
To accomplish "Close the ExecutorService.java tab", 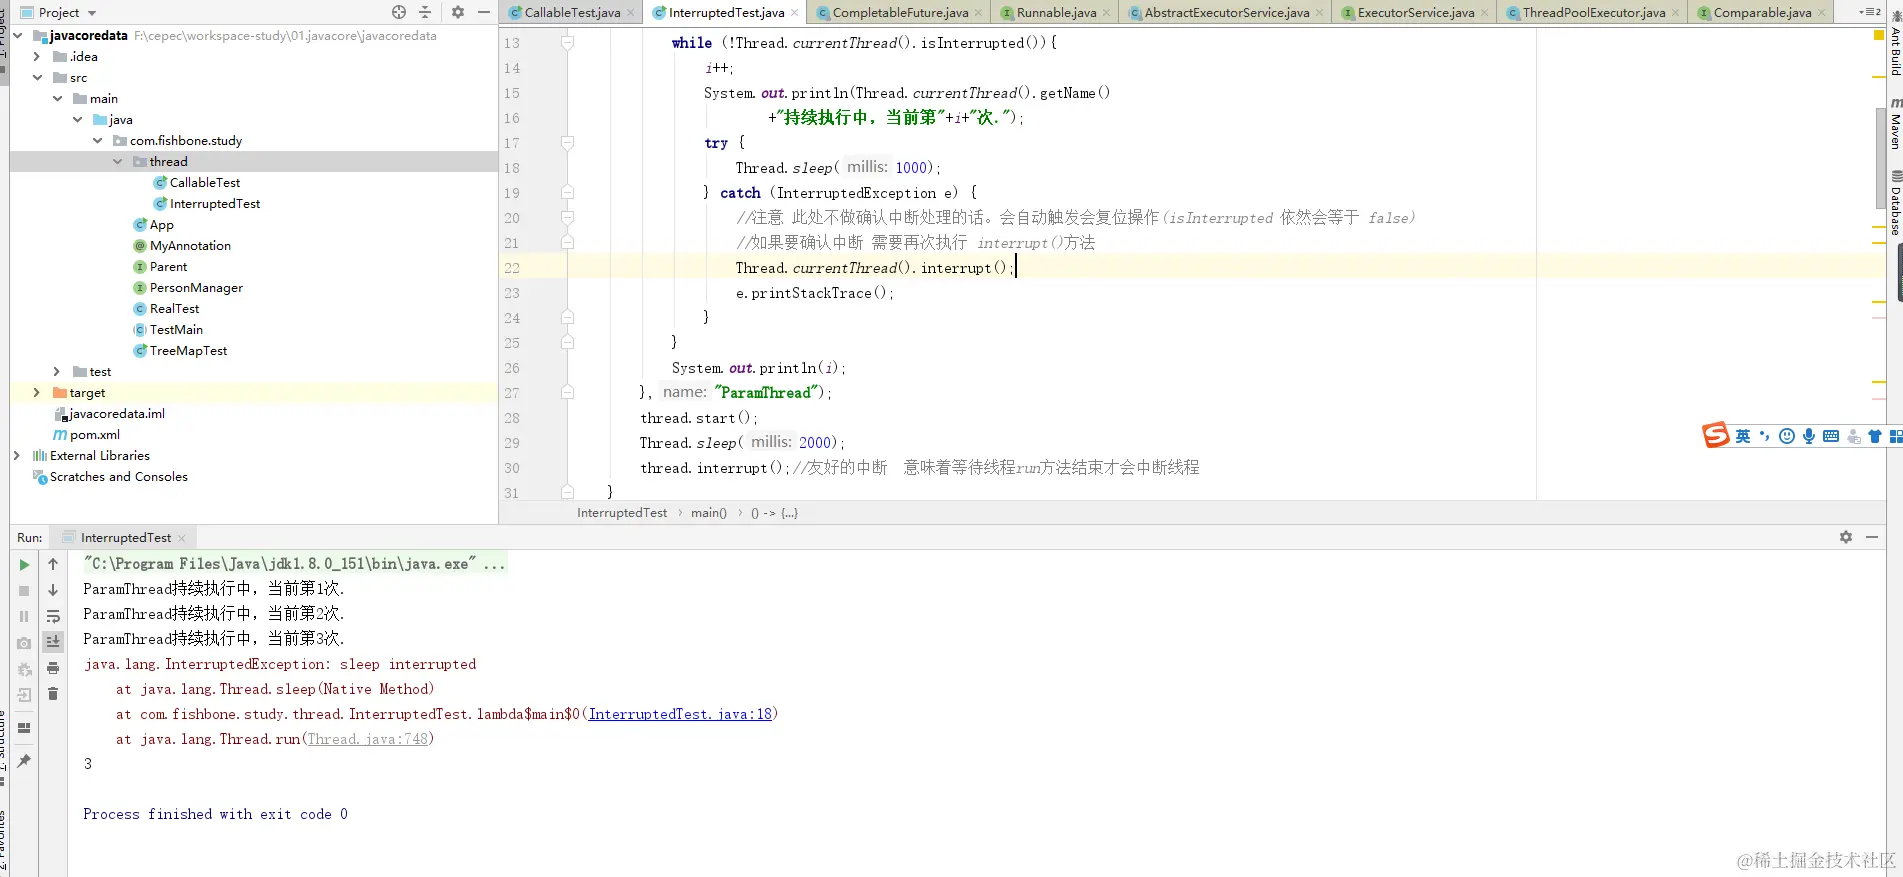I will 1484,13.
